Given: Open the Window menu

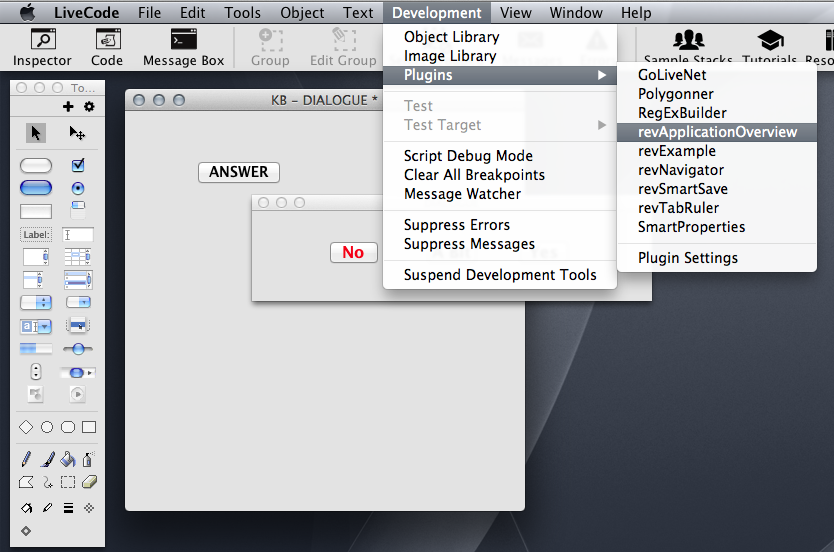Looking at the screenshot, I should point(576,12).
